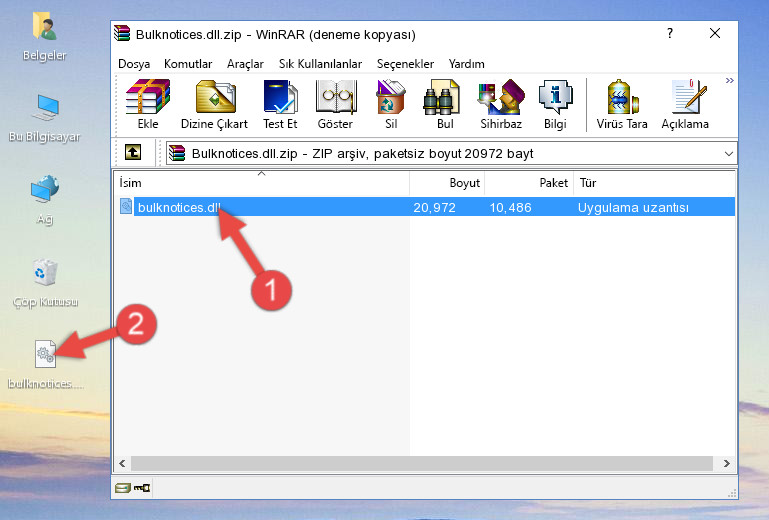Run Test Et on the archive
Screen dimensions: 769x520
[x=280, y=104]
